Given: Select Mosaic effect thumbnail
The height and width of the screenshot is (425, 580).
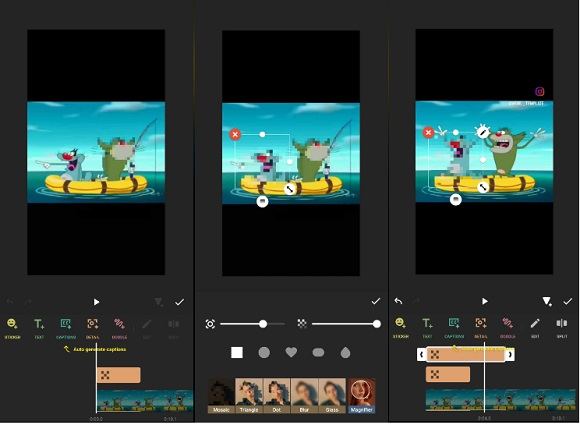Looking at the screenshot, I should tap(221, 395).
